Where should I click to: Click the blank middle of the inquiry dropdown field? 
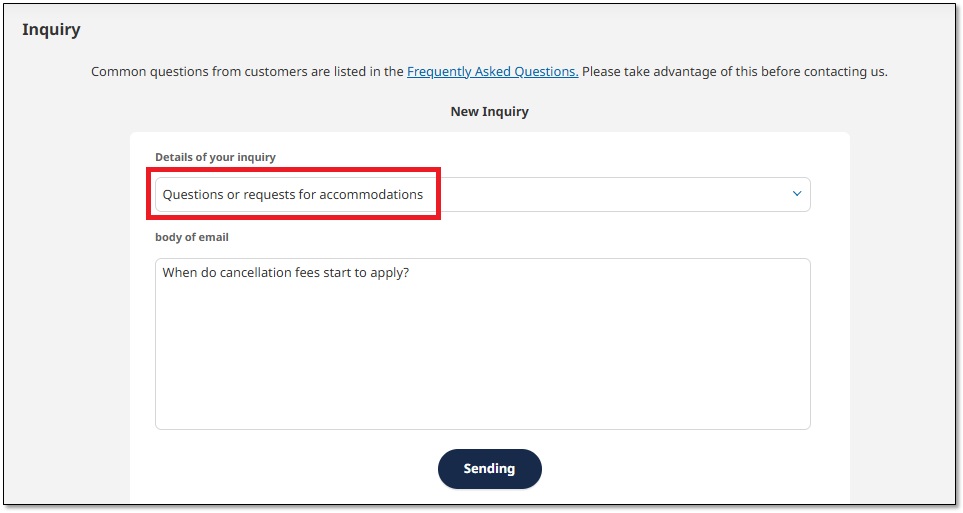point(600,195)
